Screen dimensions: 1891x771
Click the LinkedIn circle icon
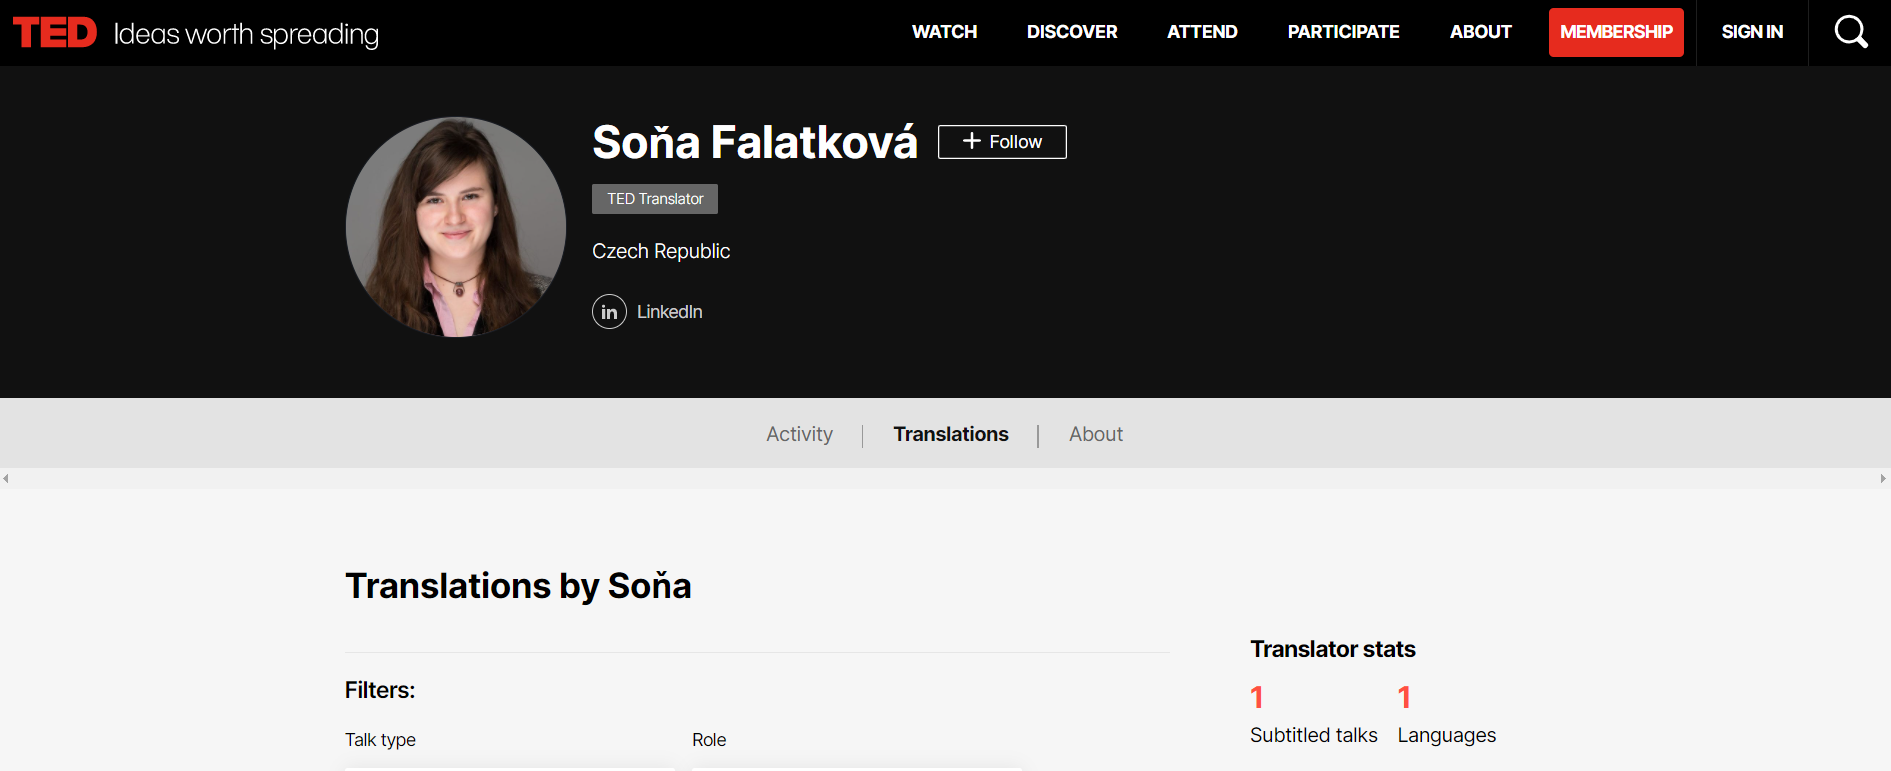pyautogui.click(x=609, y=312)
